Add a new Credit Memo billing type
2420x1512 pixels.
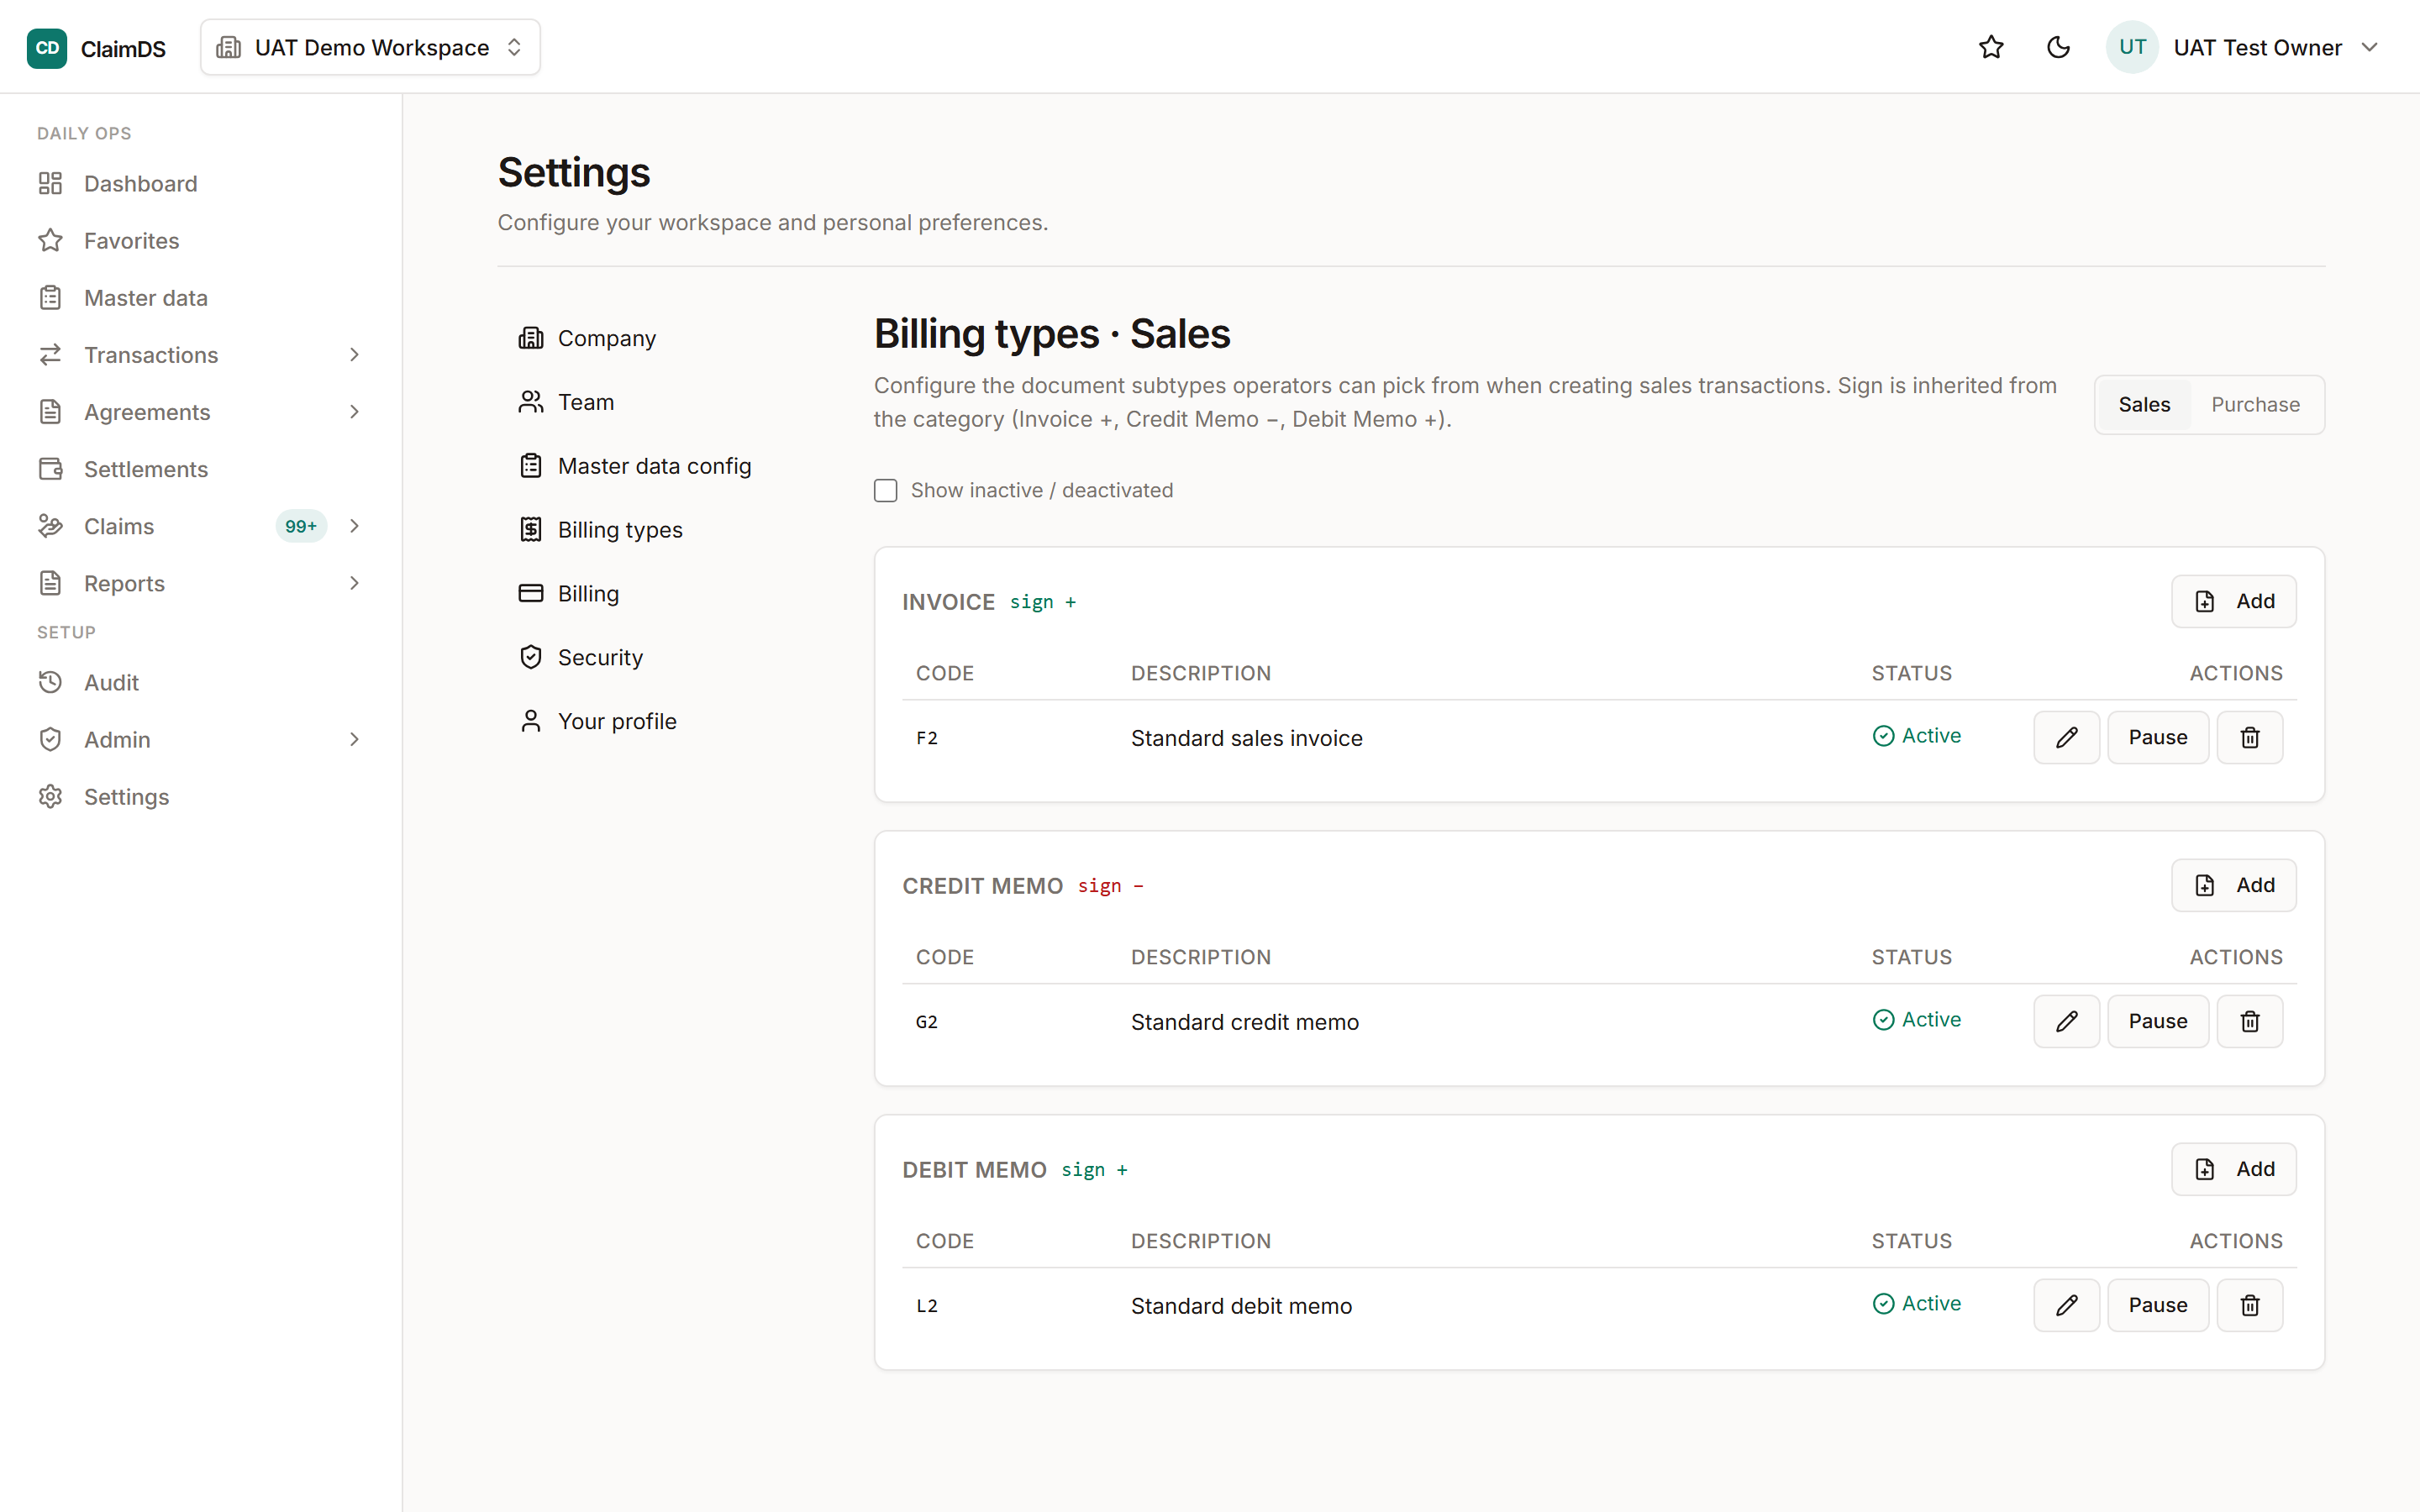click(x=2233, y=886)
